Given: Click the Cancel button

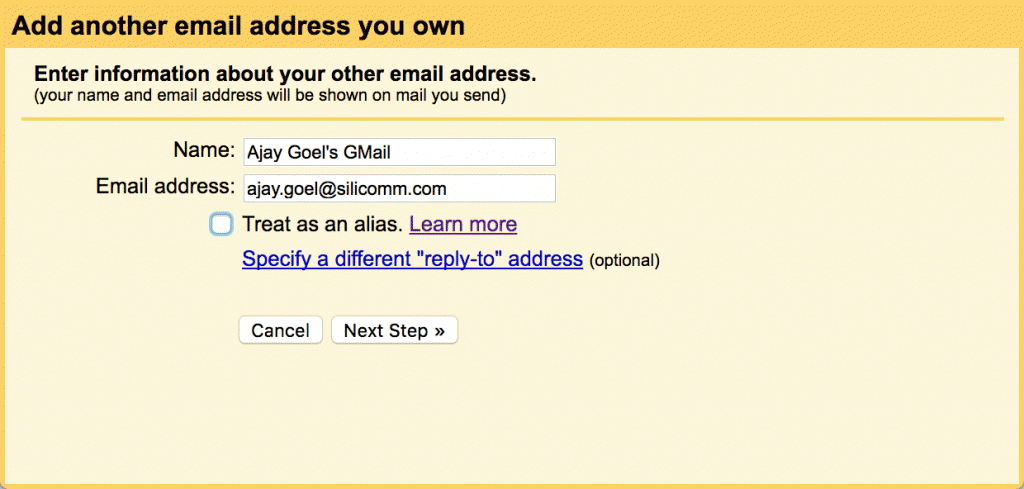Looking at the screenshot, I should (x=281, y=330).
